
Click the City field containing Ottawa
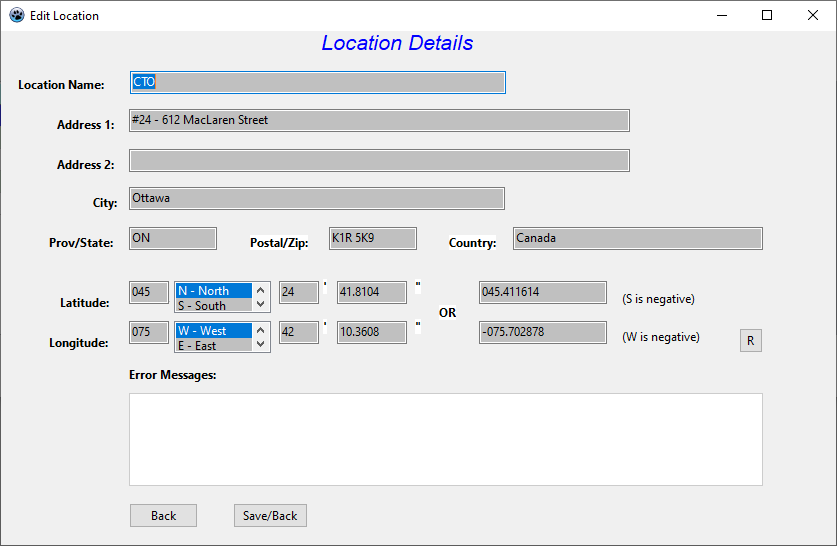pos(317,199)
